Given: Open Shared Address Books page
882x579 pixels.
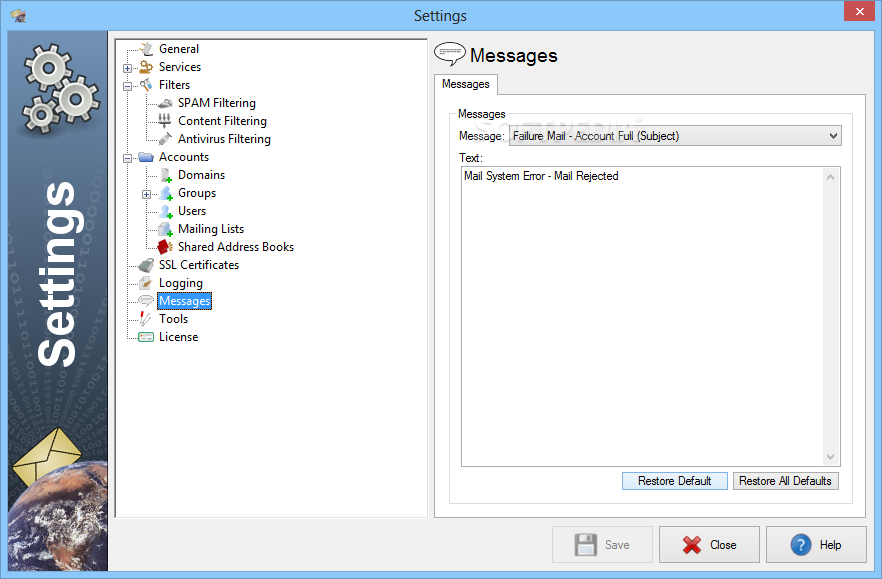Looking at the screenshot, I should [236, 247].
